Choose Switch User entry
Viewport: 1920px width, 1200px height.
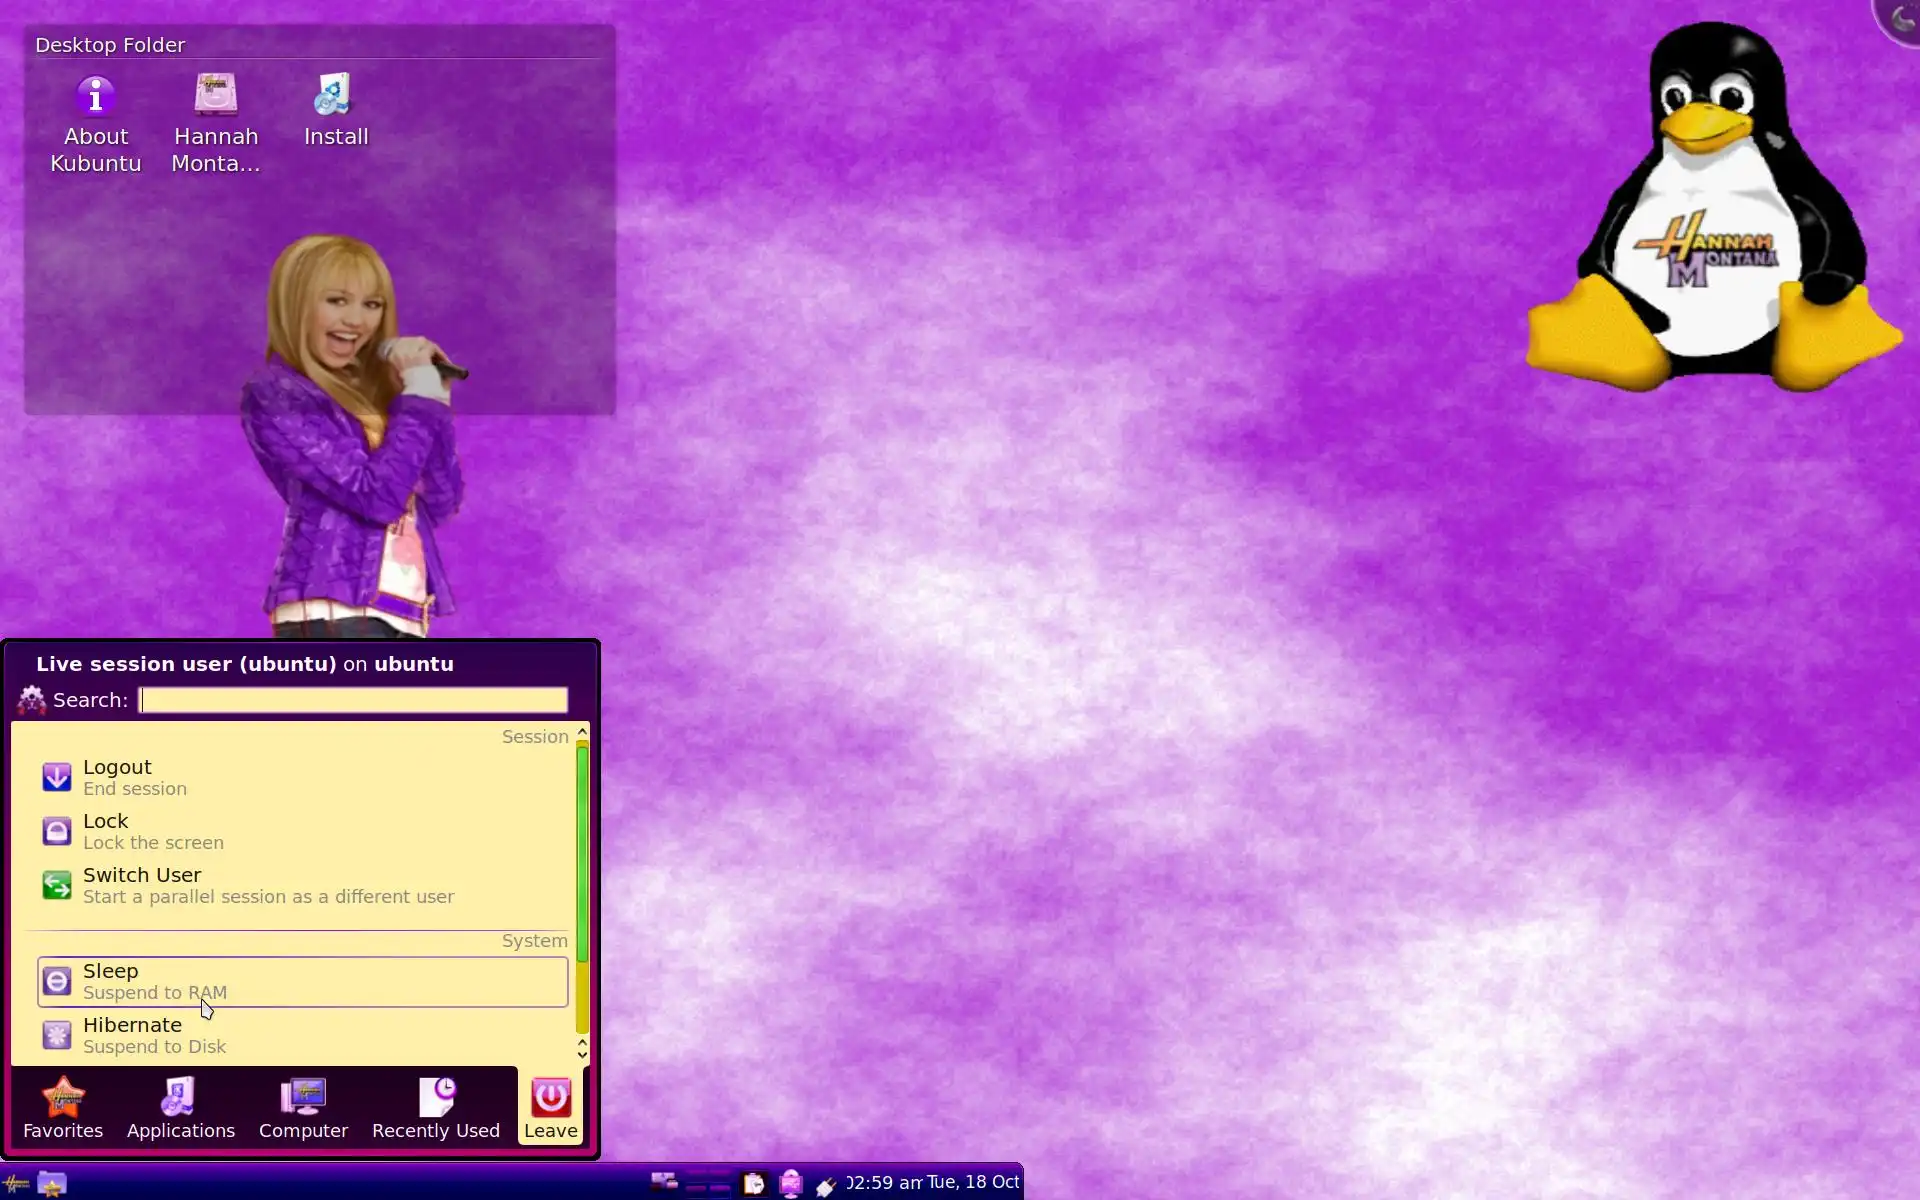pyautogui.click(x=142, y=885)
